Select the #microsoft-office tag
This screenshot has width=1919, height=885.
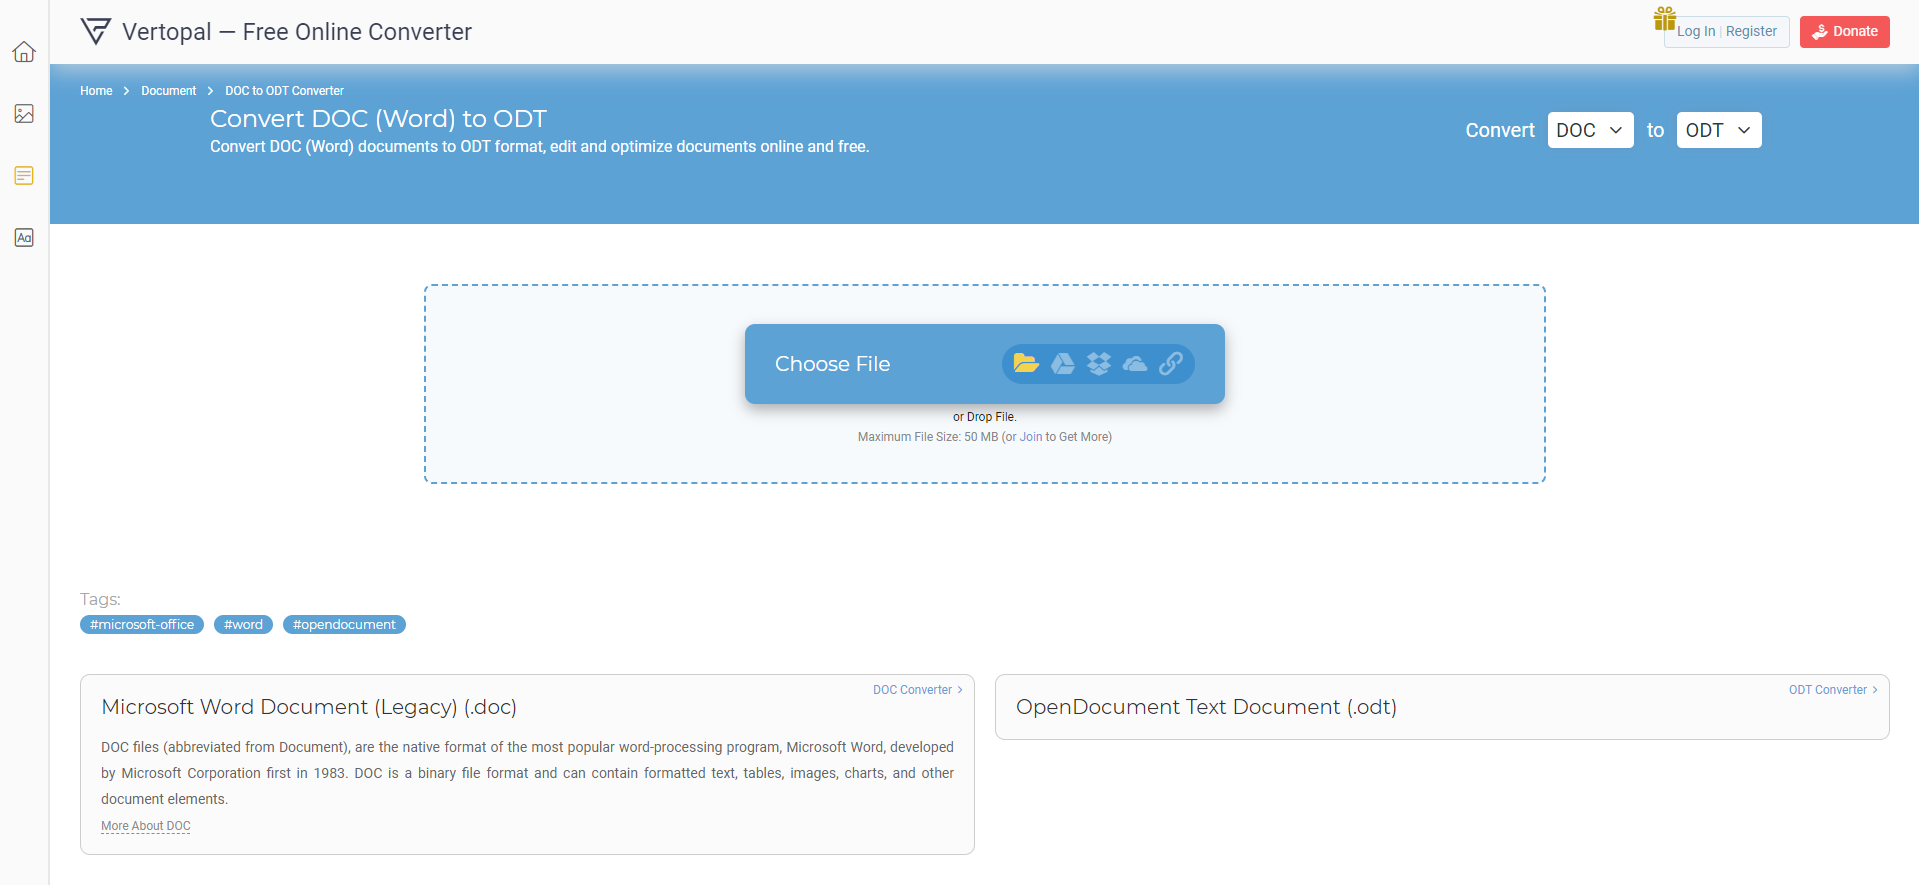pyautogui.click(x=142, y=625)
